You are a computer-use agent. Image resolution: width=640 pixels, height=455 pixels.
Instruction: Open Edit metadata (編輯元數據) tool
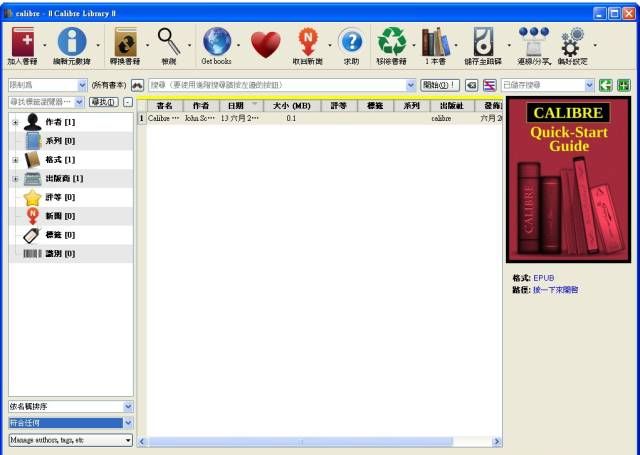click(71, 43)
